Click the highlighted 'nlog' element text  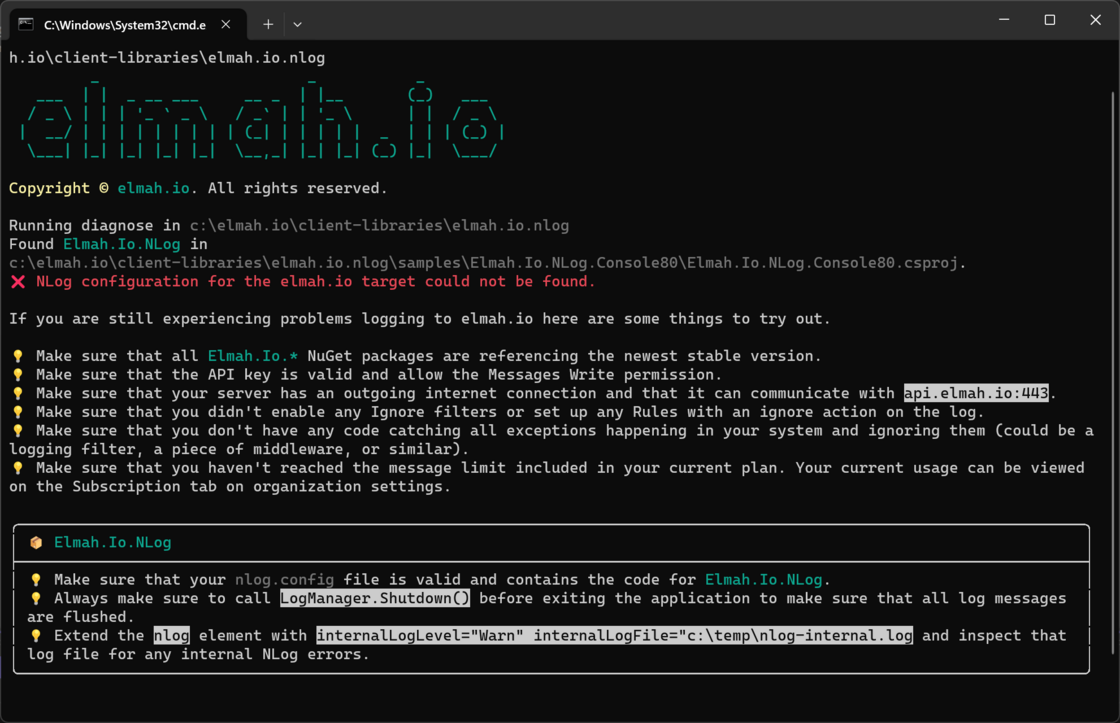pos(171,635)
